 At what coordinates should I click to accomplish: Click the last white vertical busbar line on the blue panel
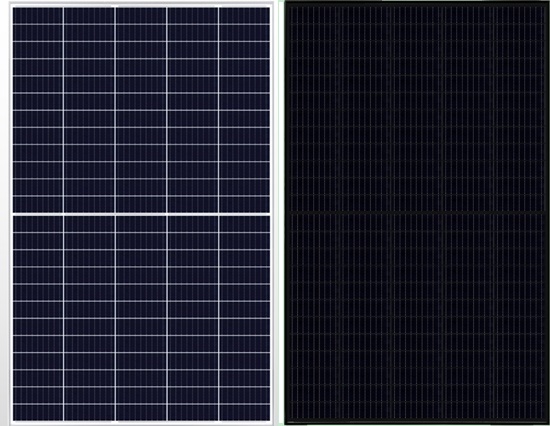pyautogui.click(x=219, y=214)
